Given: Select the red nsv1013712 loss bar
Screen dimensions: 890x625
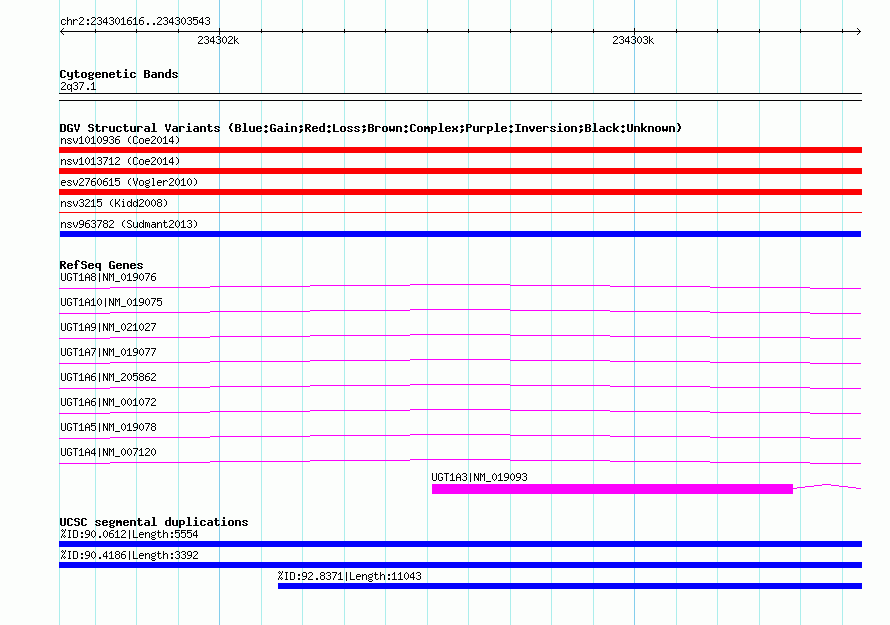Looking at the screenshot, I should pos(460,171).
